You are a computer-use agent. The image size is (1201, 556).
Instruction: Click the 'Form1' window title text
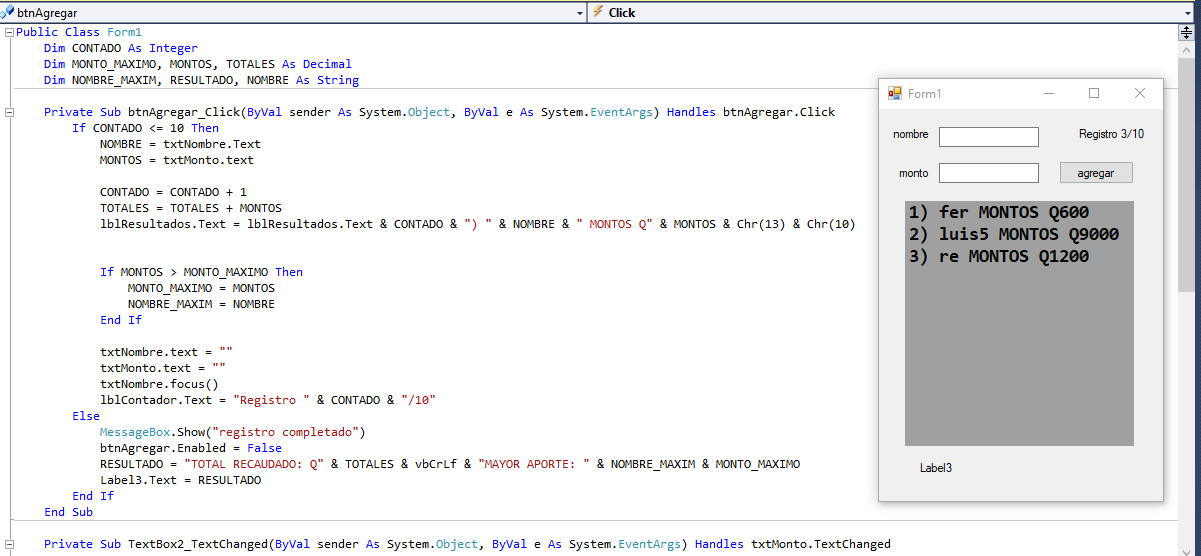point(925,94)
